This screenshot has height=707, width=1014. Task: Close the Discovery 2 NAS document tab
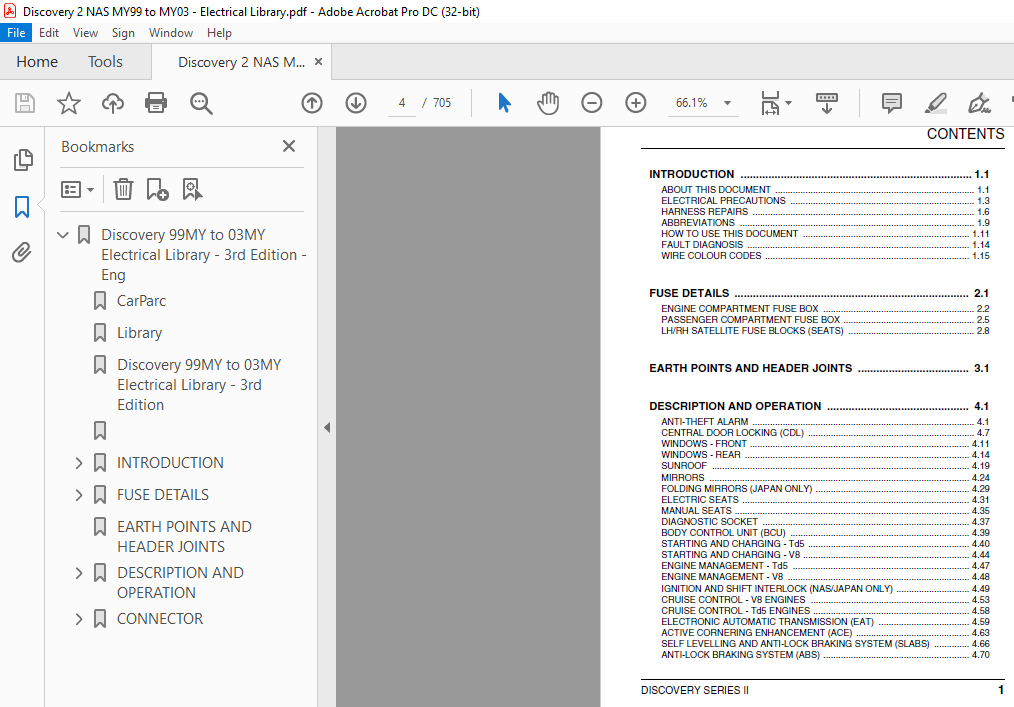pos(318,61)
